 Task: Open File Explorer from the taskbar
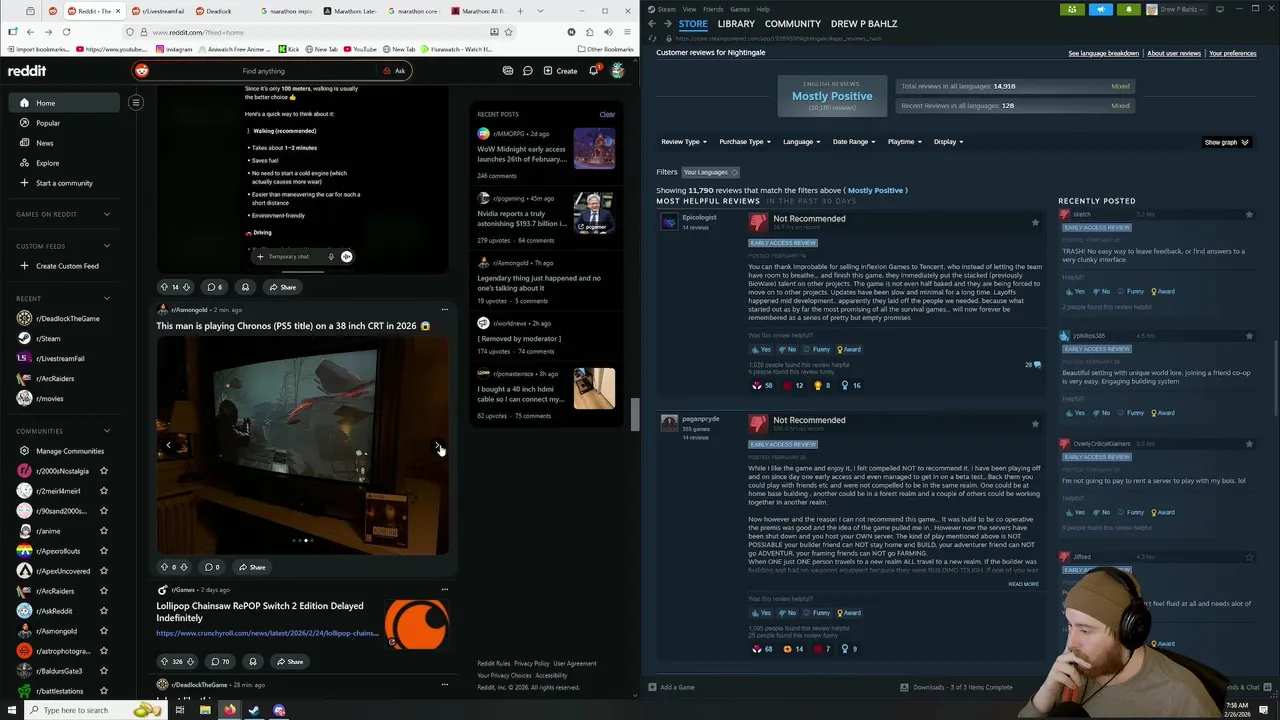[205, 710]
